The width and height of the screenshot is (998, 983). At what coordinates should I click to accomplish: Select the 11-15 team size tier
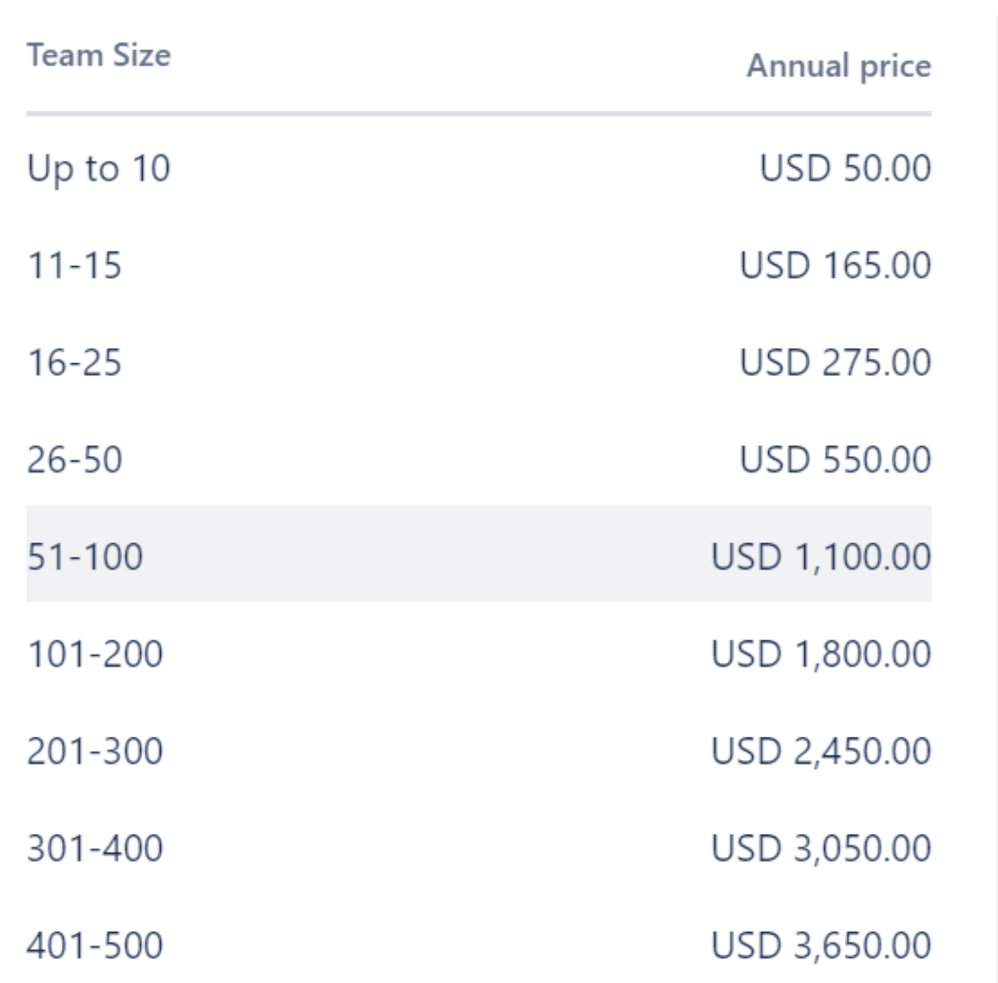point(74,265)
